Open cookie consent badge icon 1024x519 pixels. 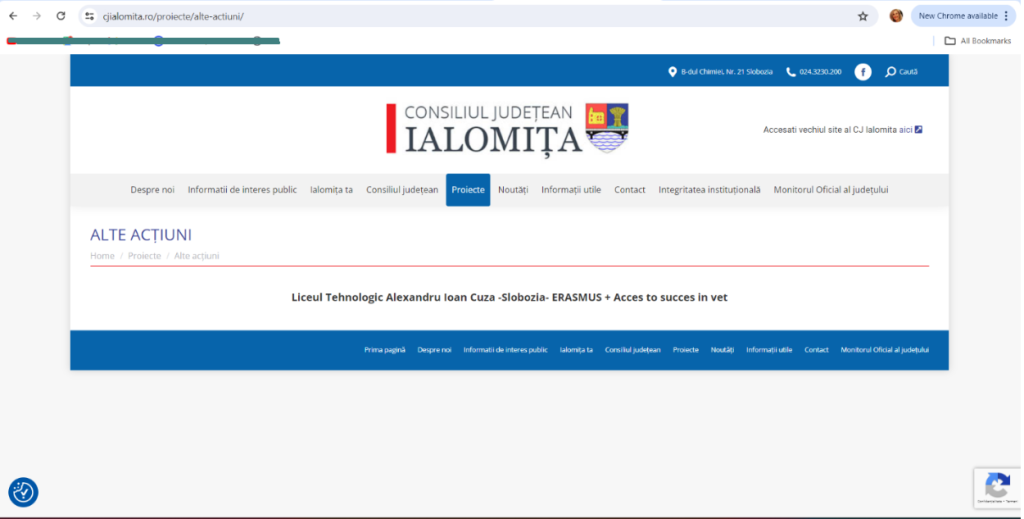click(23, 492)
